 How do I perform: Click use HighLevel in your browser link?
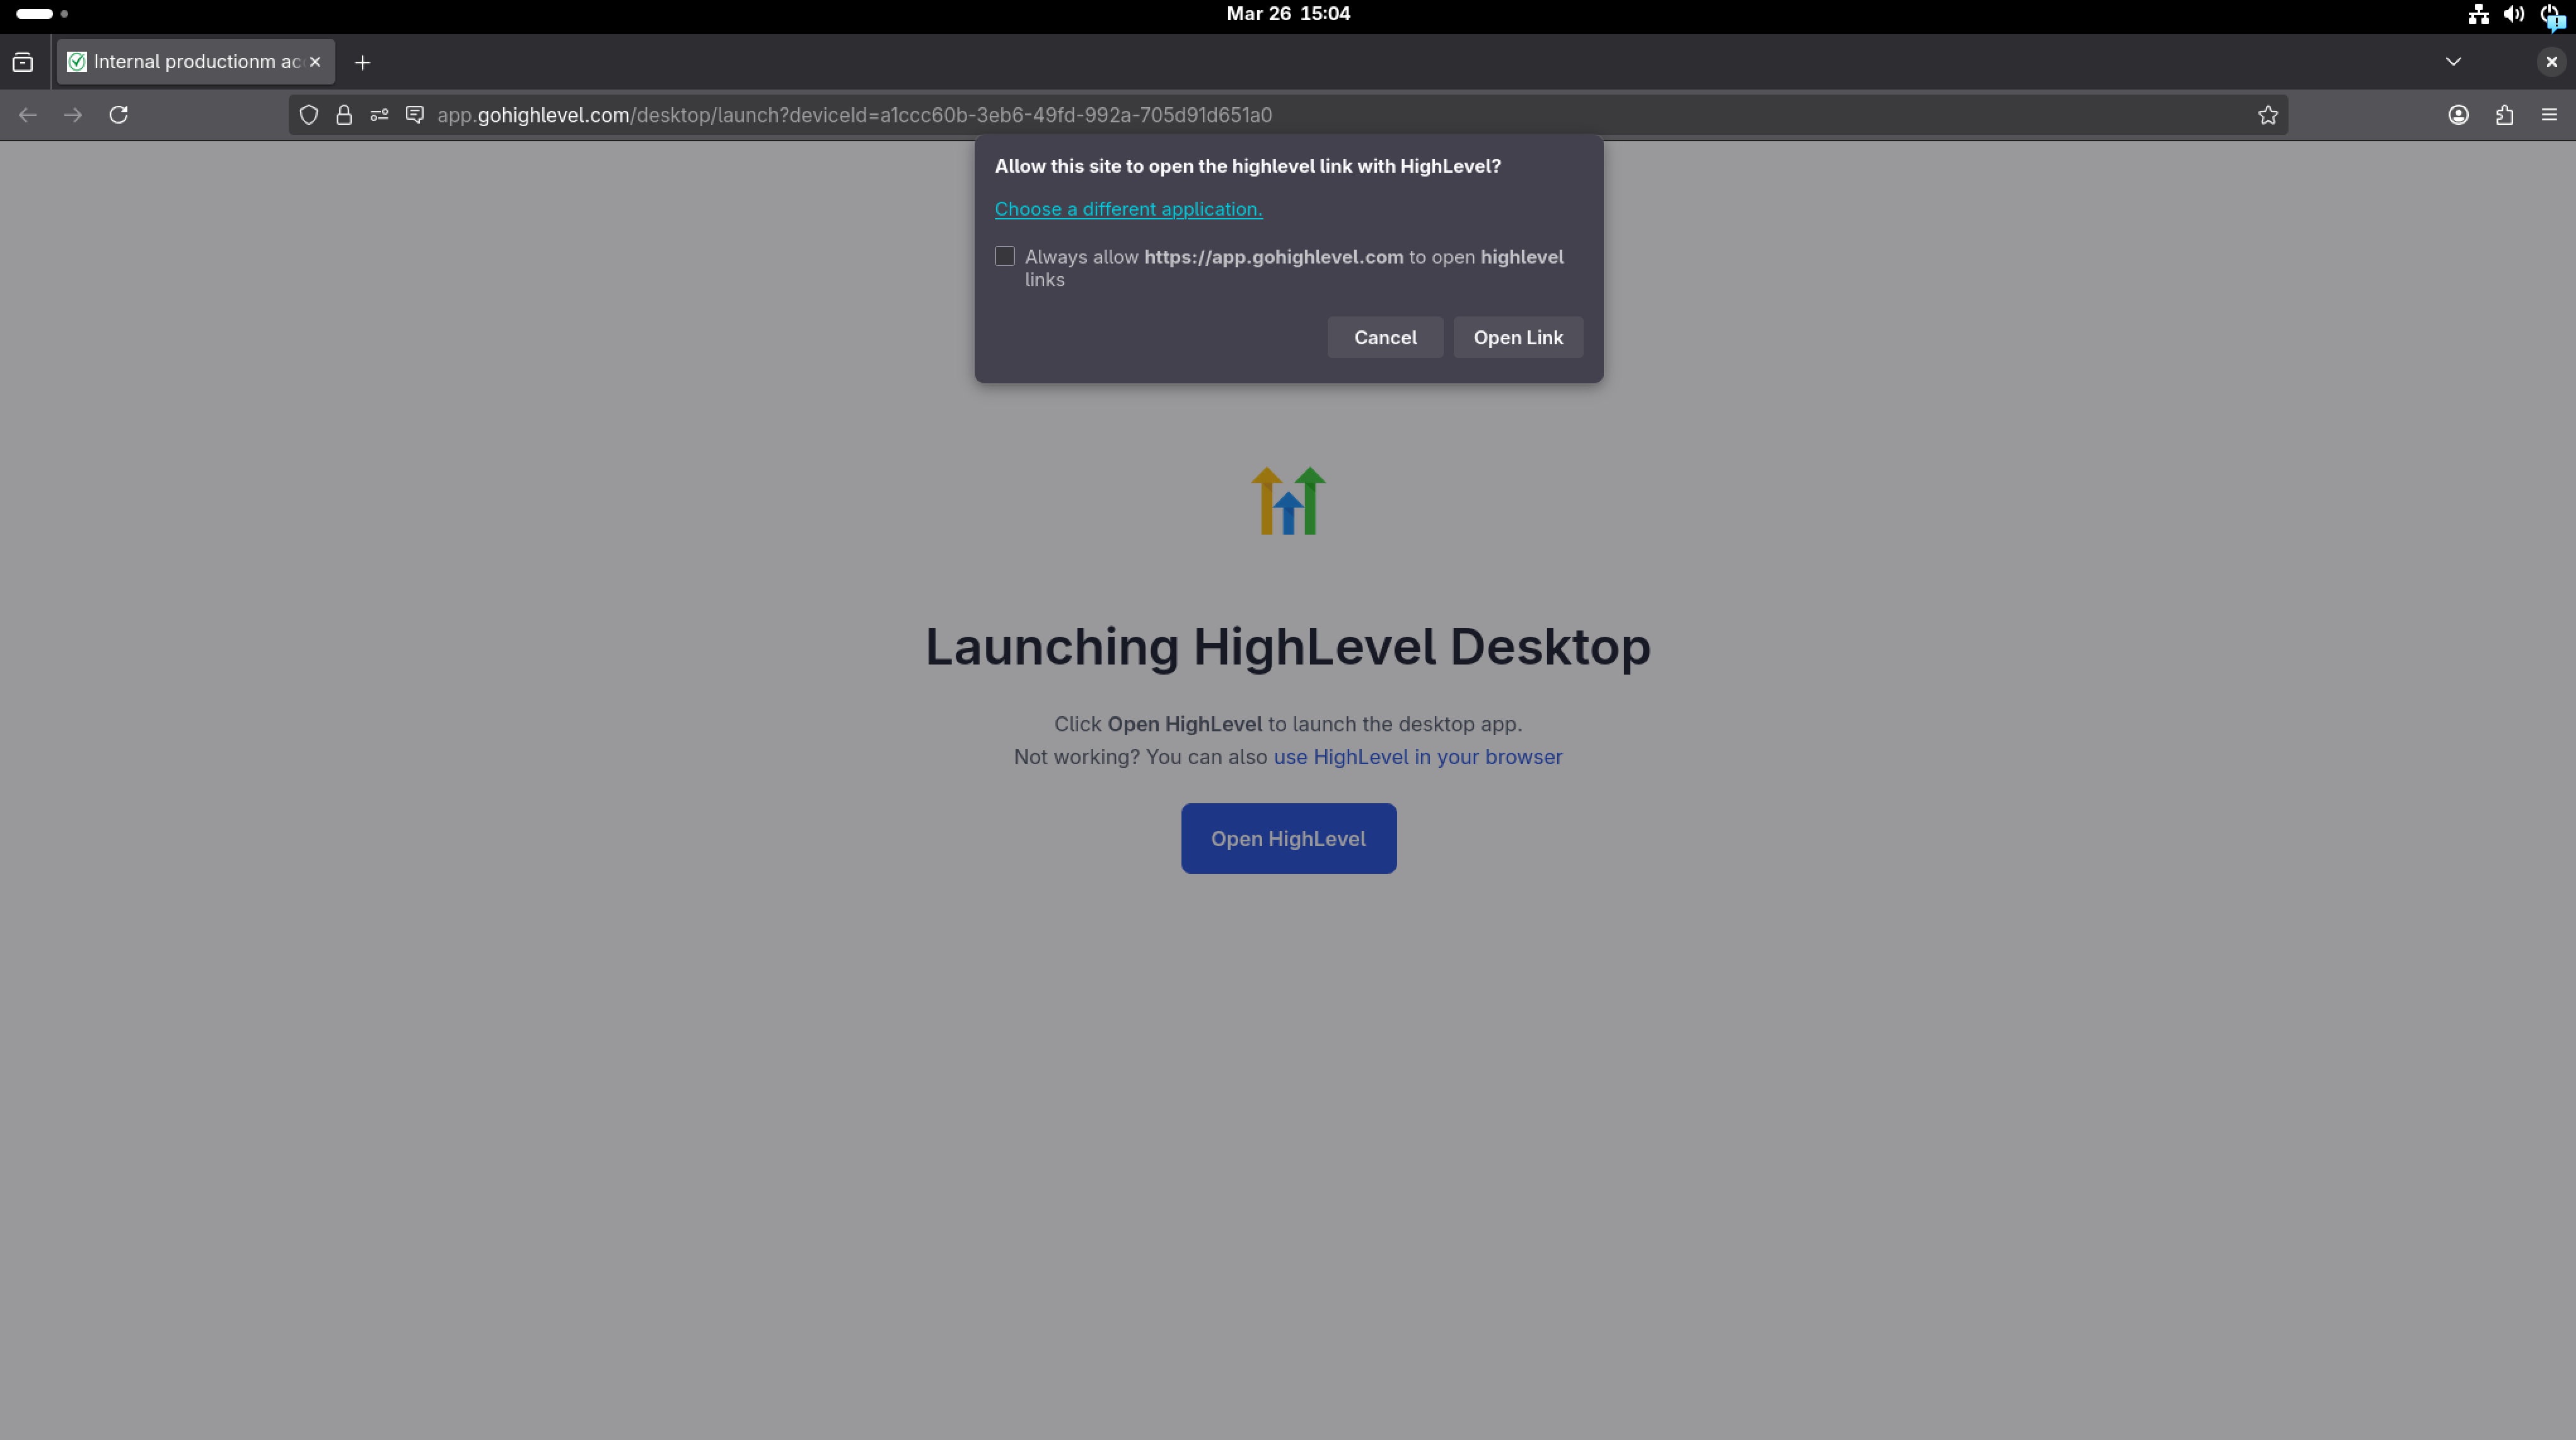(x=1417, y=757)
